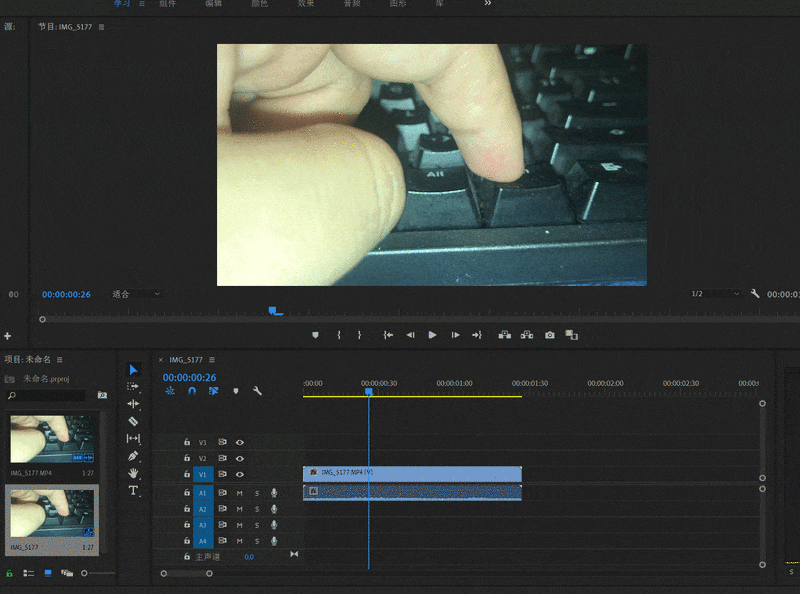Image resolution: width=800 pixels, height=594 pixels.
Task: Mute audio track A1
Action: click(240, 493)
